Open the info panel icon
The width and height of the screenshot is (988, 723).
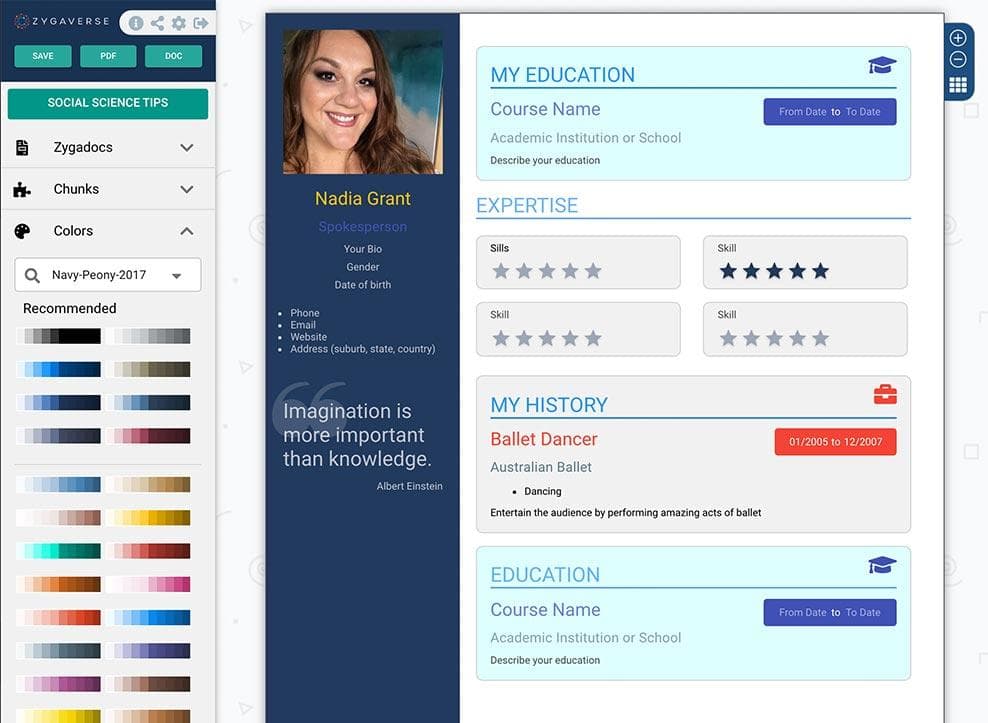point(136,23)
